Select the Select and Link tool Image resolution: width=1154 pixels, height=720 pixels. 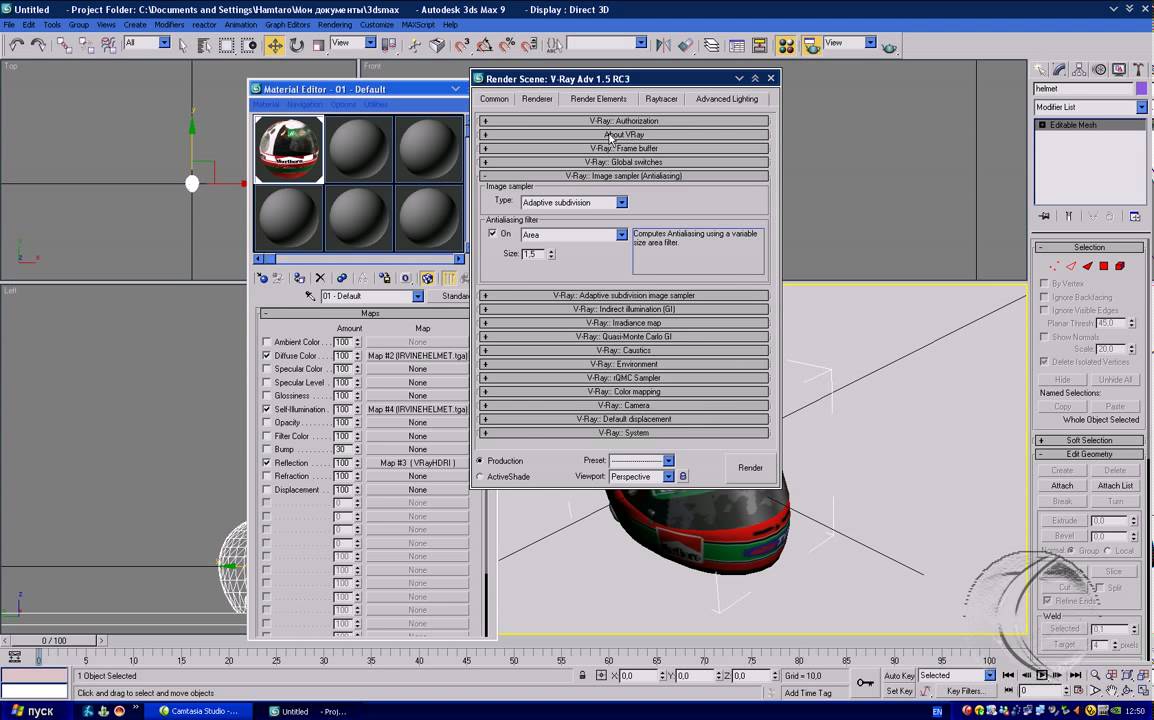point(64,46)
